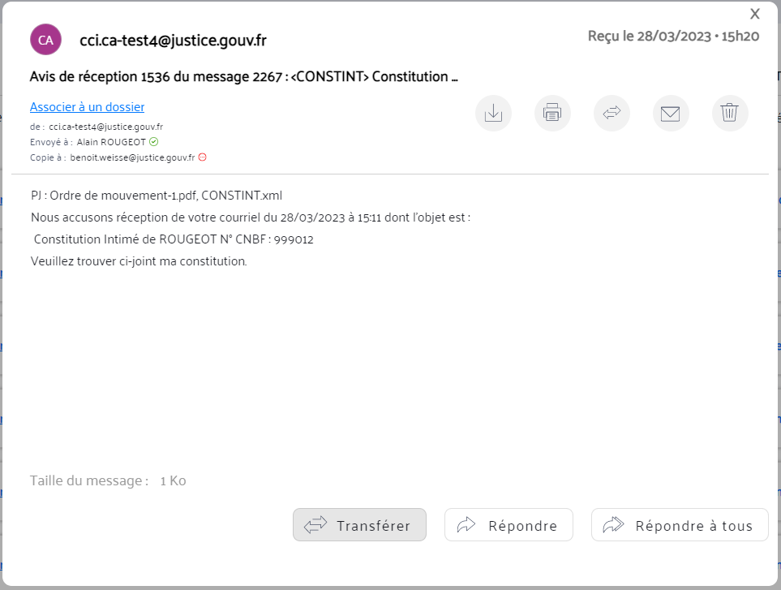
Task: Delete the message with the trash icon
Action: click(x=730, y=113)
